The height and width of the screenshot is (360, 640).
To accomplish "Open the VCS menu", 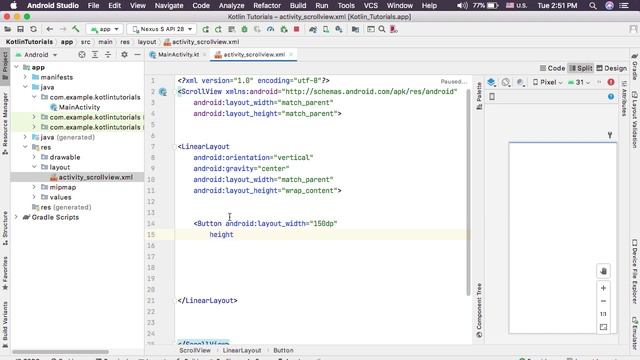I will [371, 6].
